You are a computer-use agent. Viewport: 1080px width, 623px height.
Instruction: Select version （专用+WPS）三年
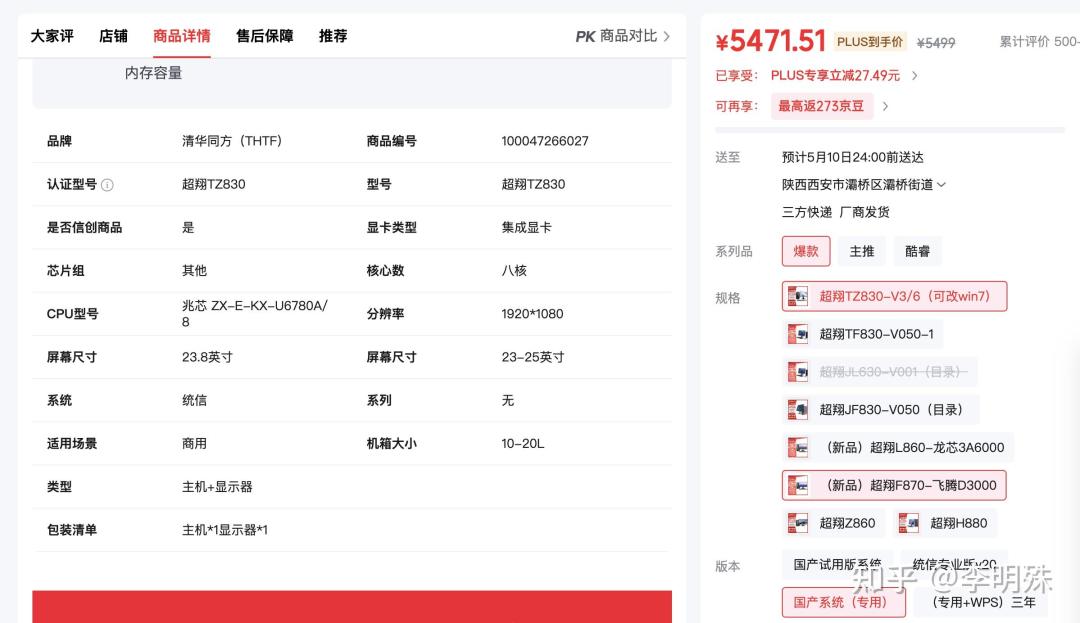[x=983, y=602]
